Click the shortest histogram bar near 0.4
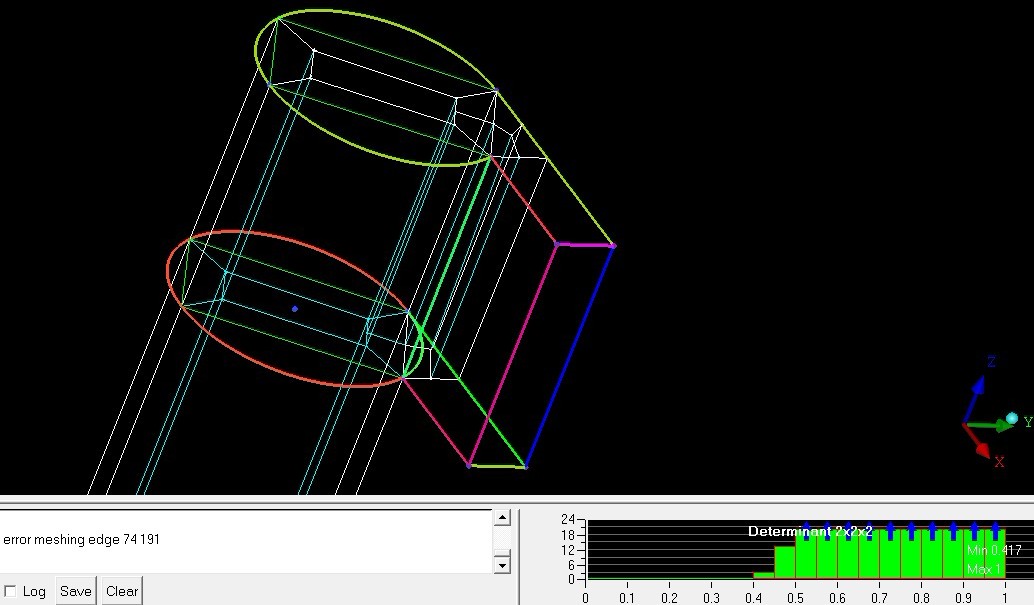The image size is (1034, 605). [x=763, y=575]
